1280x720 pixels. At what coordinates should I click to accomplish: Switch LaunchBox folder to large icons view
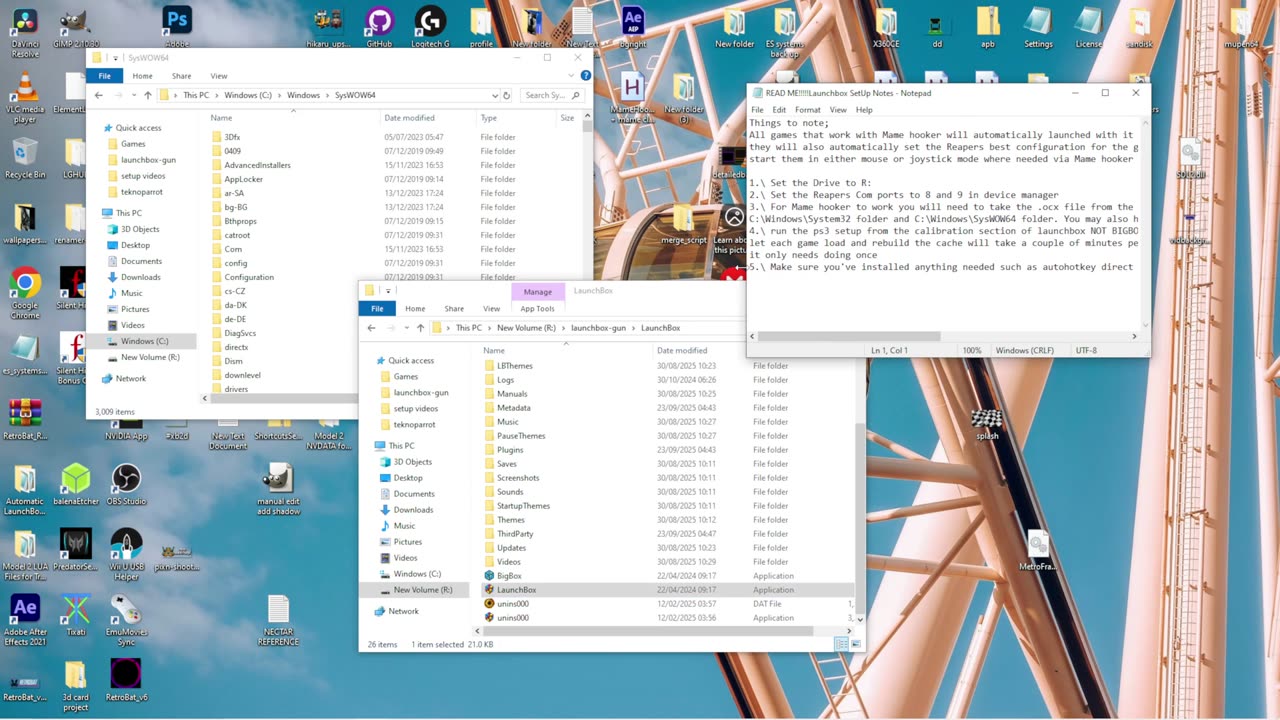854,644
